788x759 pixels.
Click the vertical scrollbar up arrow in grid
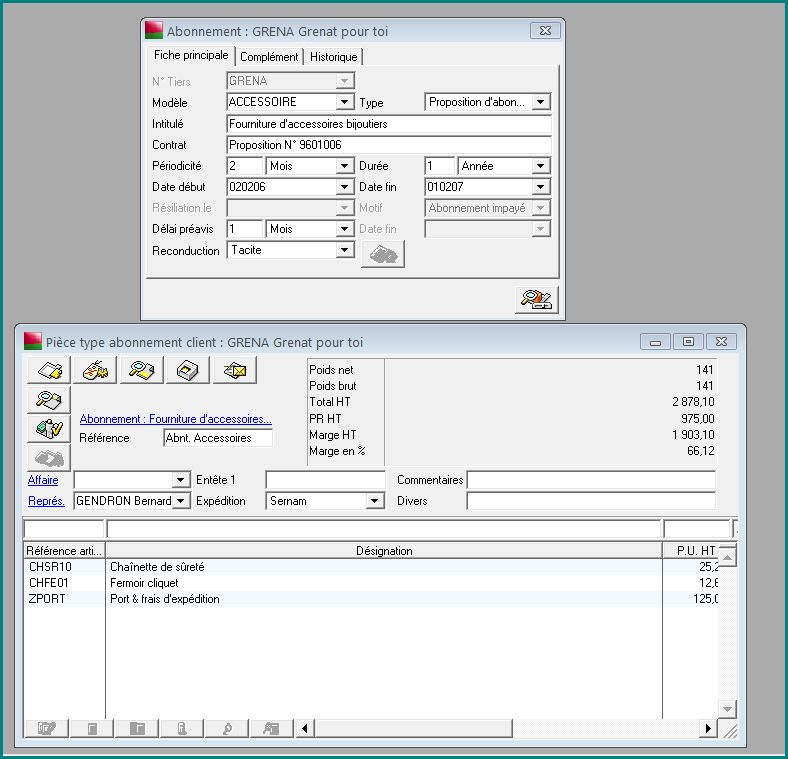(x=727, y=557)
